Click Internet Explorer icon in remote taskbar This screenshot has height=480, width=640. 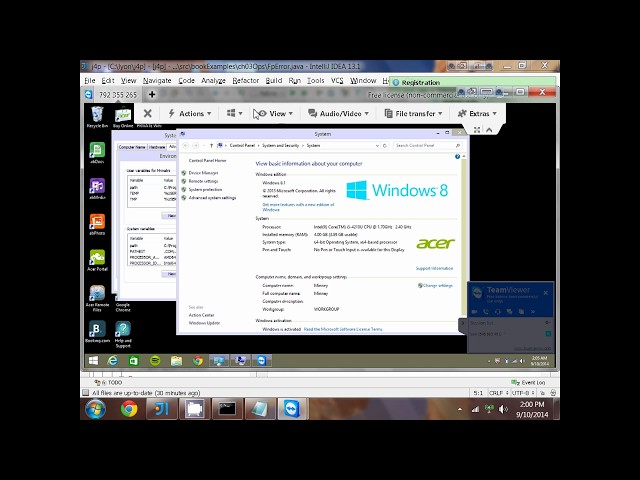113,360
